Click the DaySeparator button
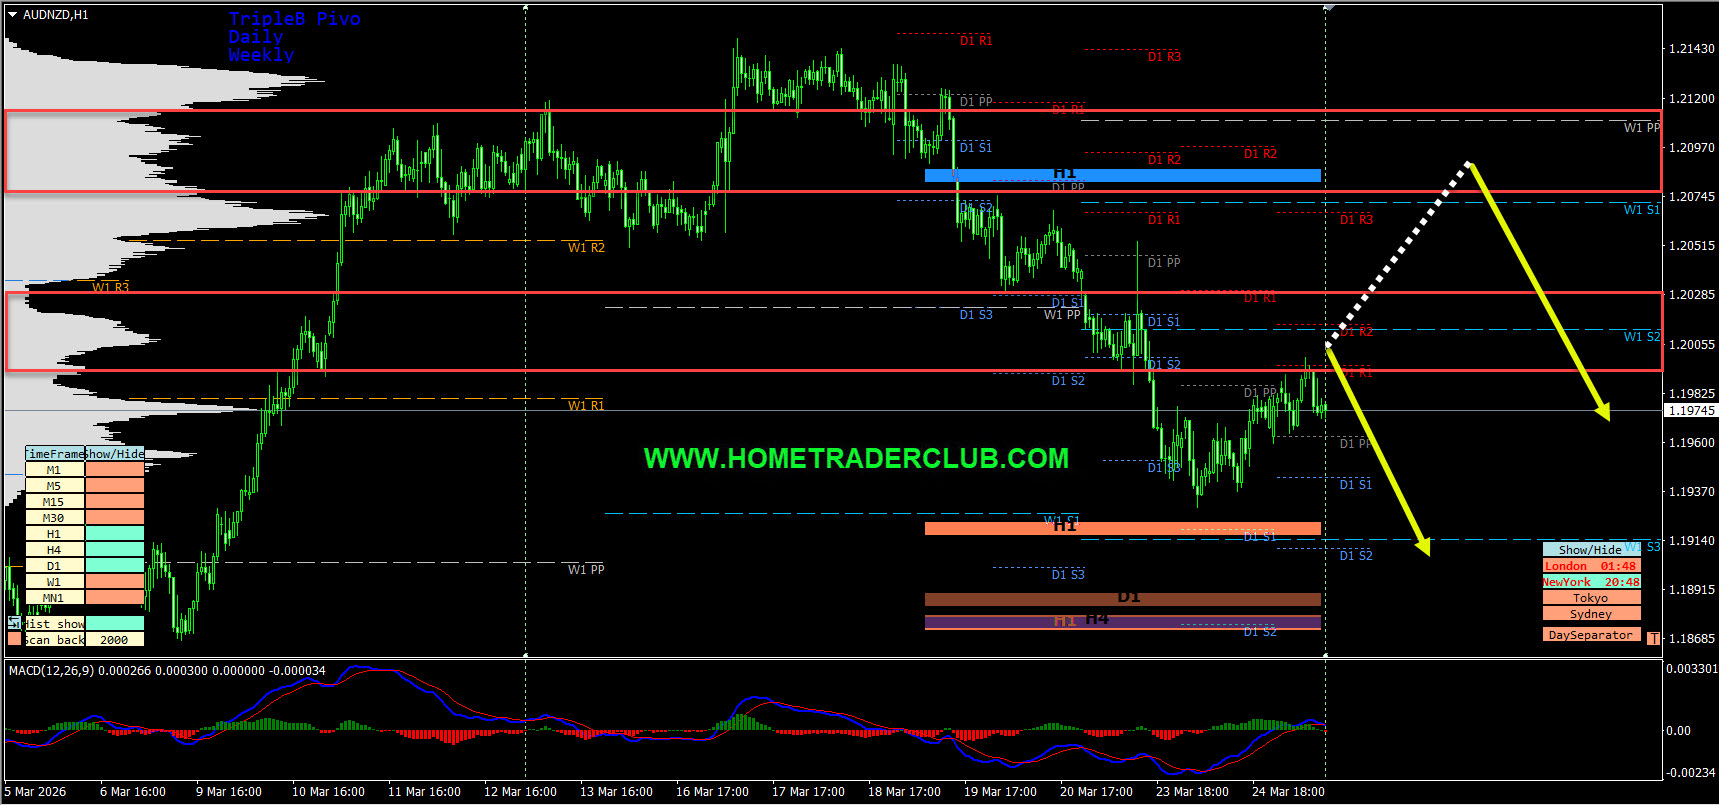 pyautogui.click(x=1590, y=635)
